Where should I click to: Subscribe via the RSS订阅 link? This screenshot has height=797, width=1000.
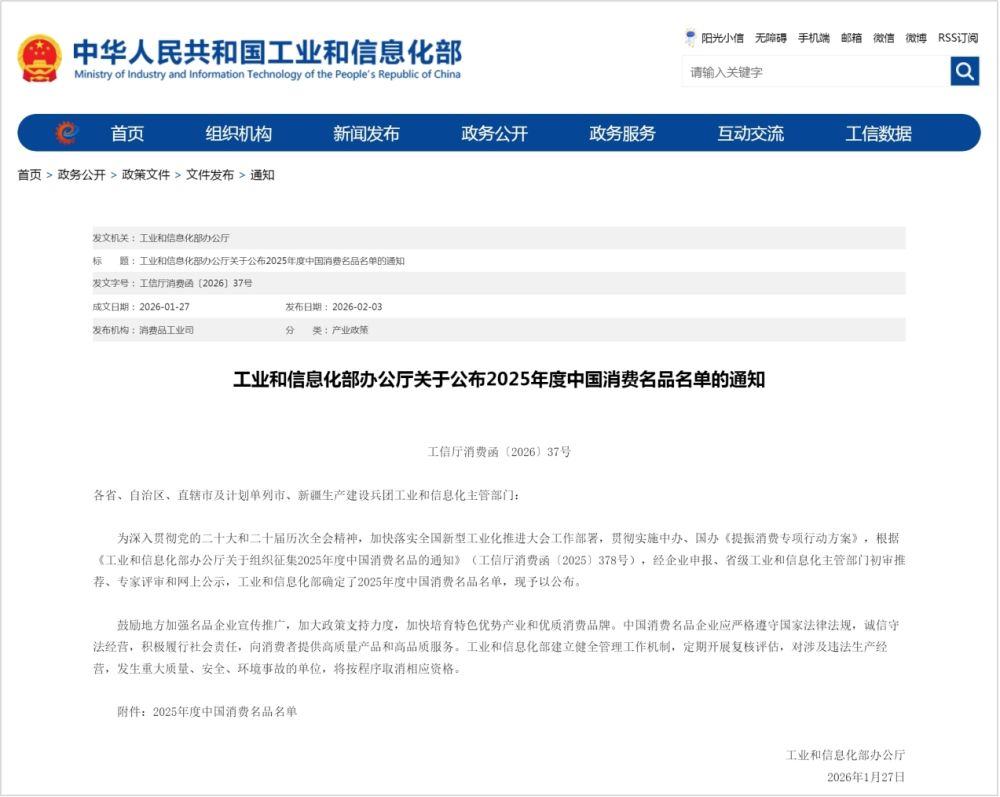(x=957, y=38)
